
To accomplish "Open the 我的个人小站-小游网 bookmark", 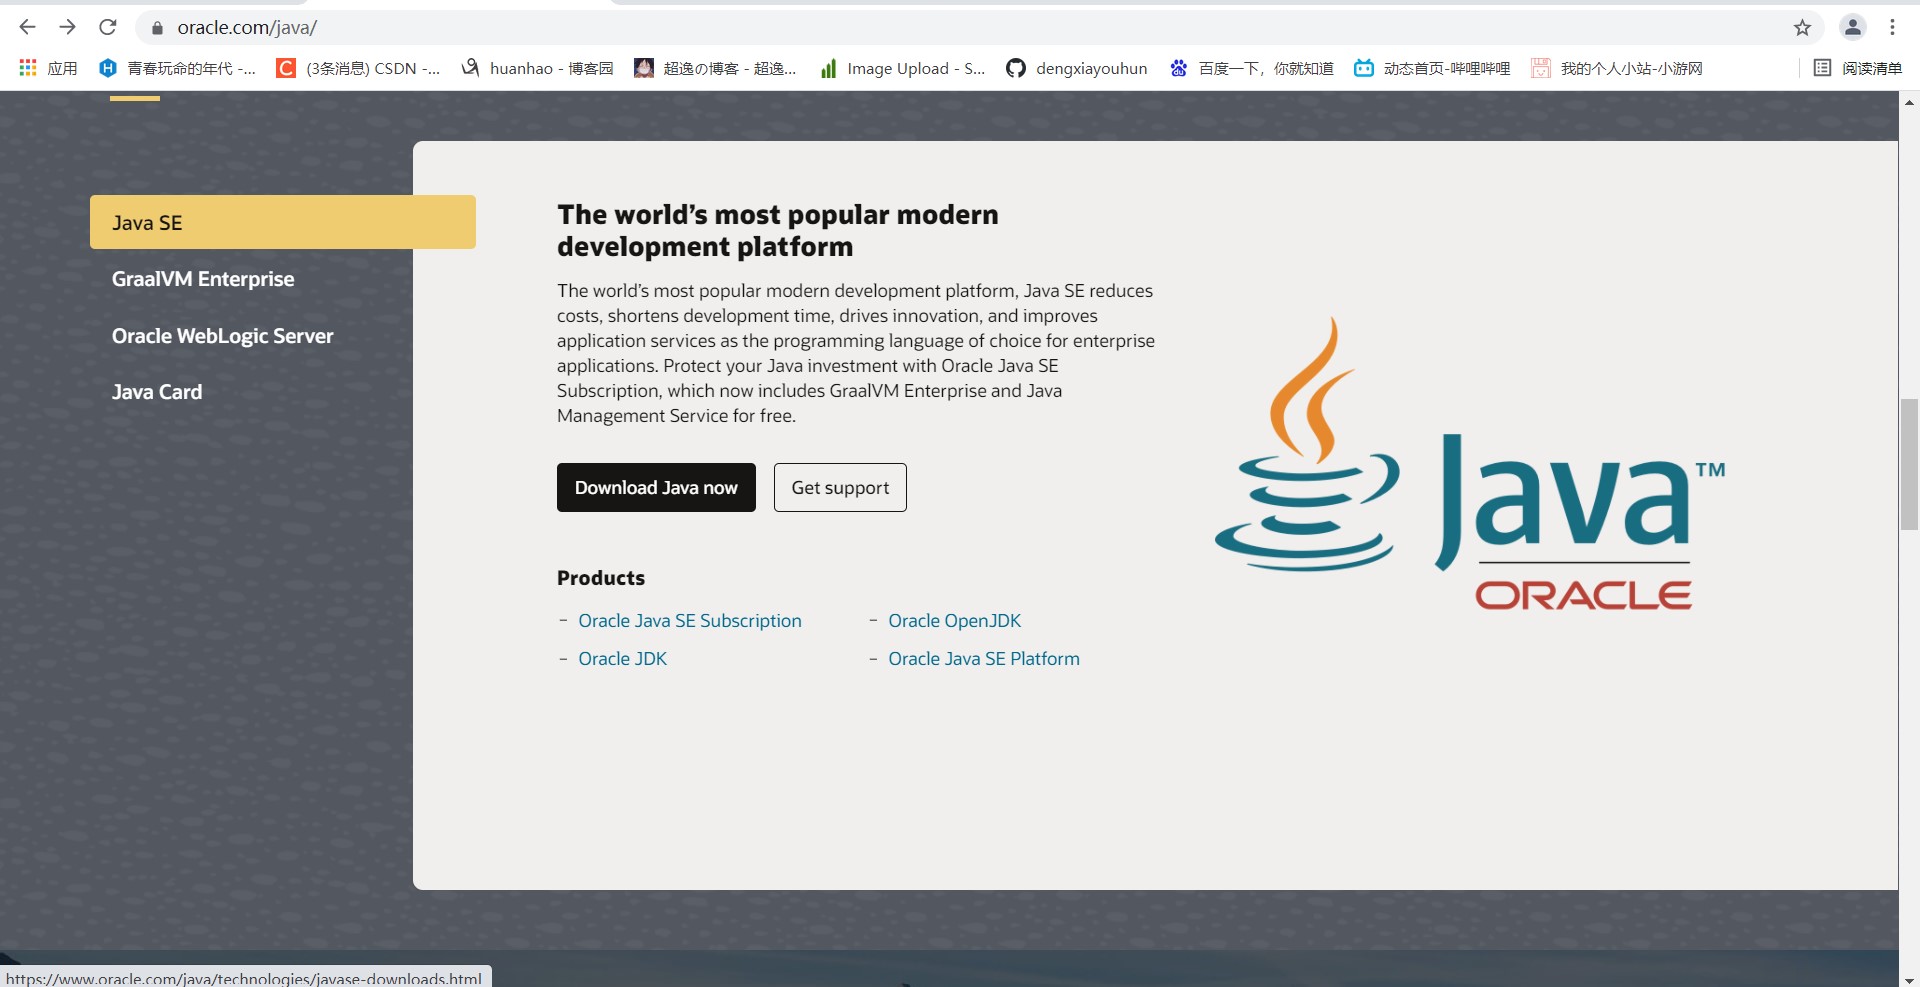I will coord(1617,68).
